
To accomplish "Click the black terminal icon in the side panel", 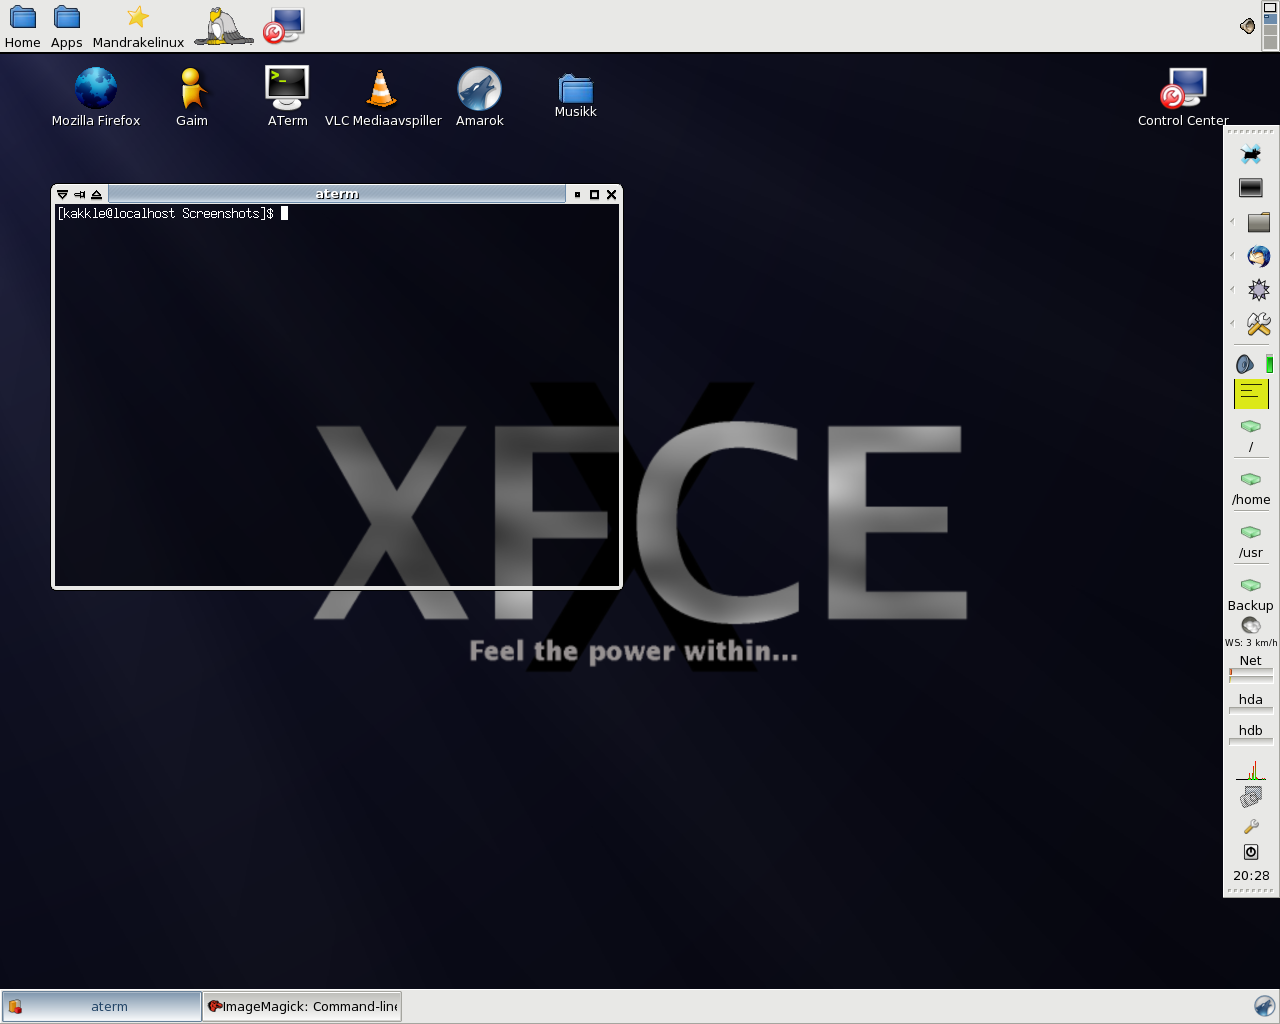I will (x=1251, y=187).
